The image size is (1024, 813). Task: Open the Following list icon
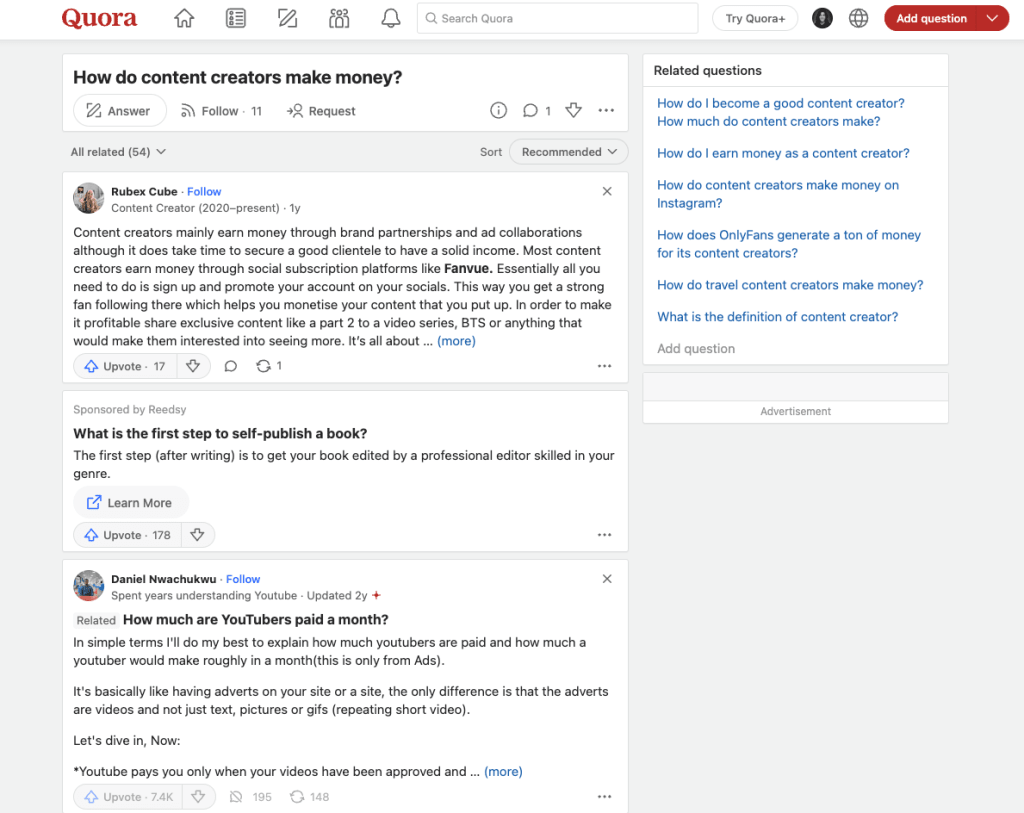point(236,18)
